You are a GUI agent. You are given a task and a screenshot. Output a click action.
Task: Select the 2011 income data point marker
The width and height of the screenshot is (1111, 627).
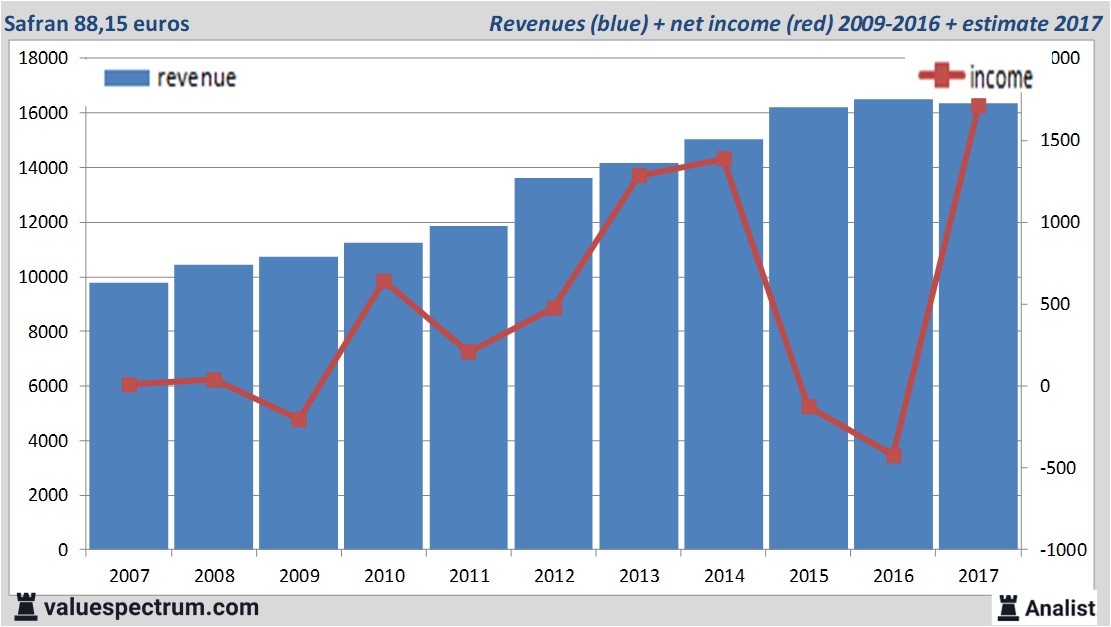point(469,352)
